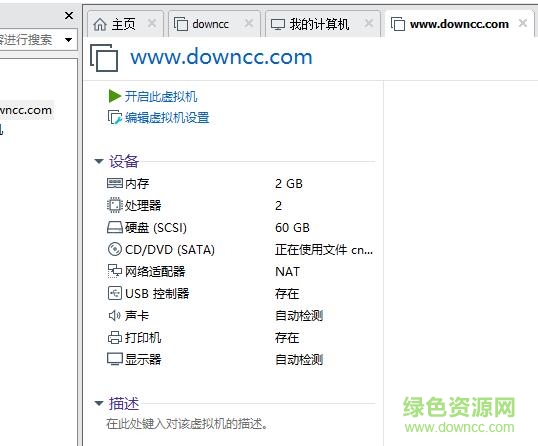Click the green play icon to power on
This screenshot has width=538, height=446.
115,96
